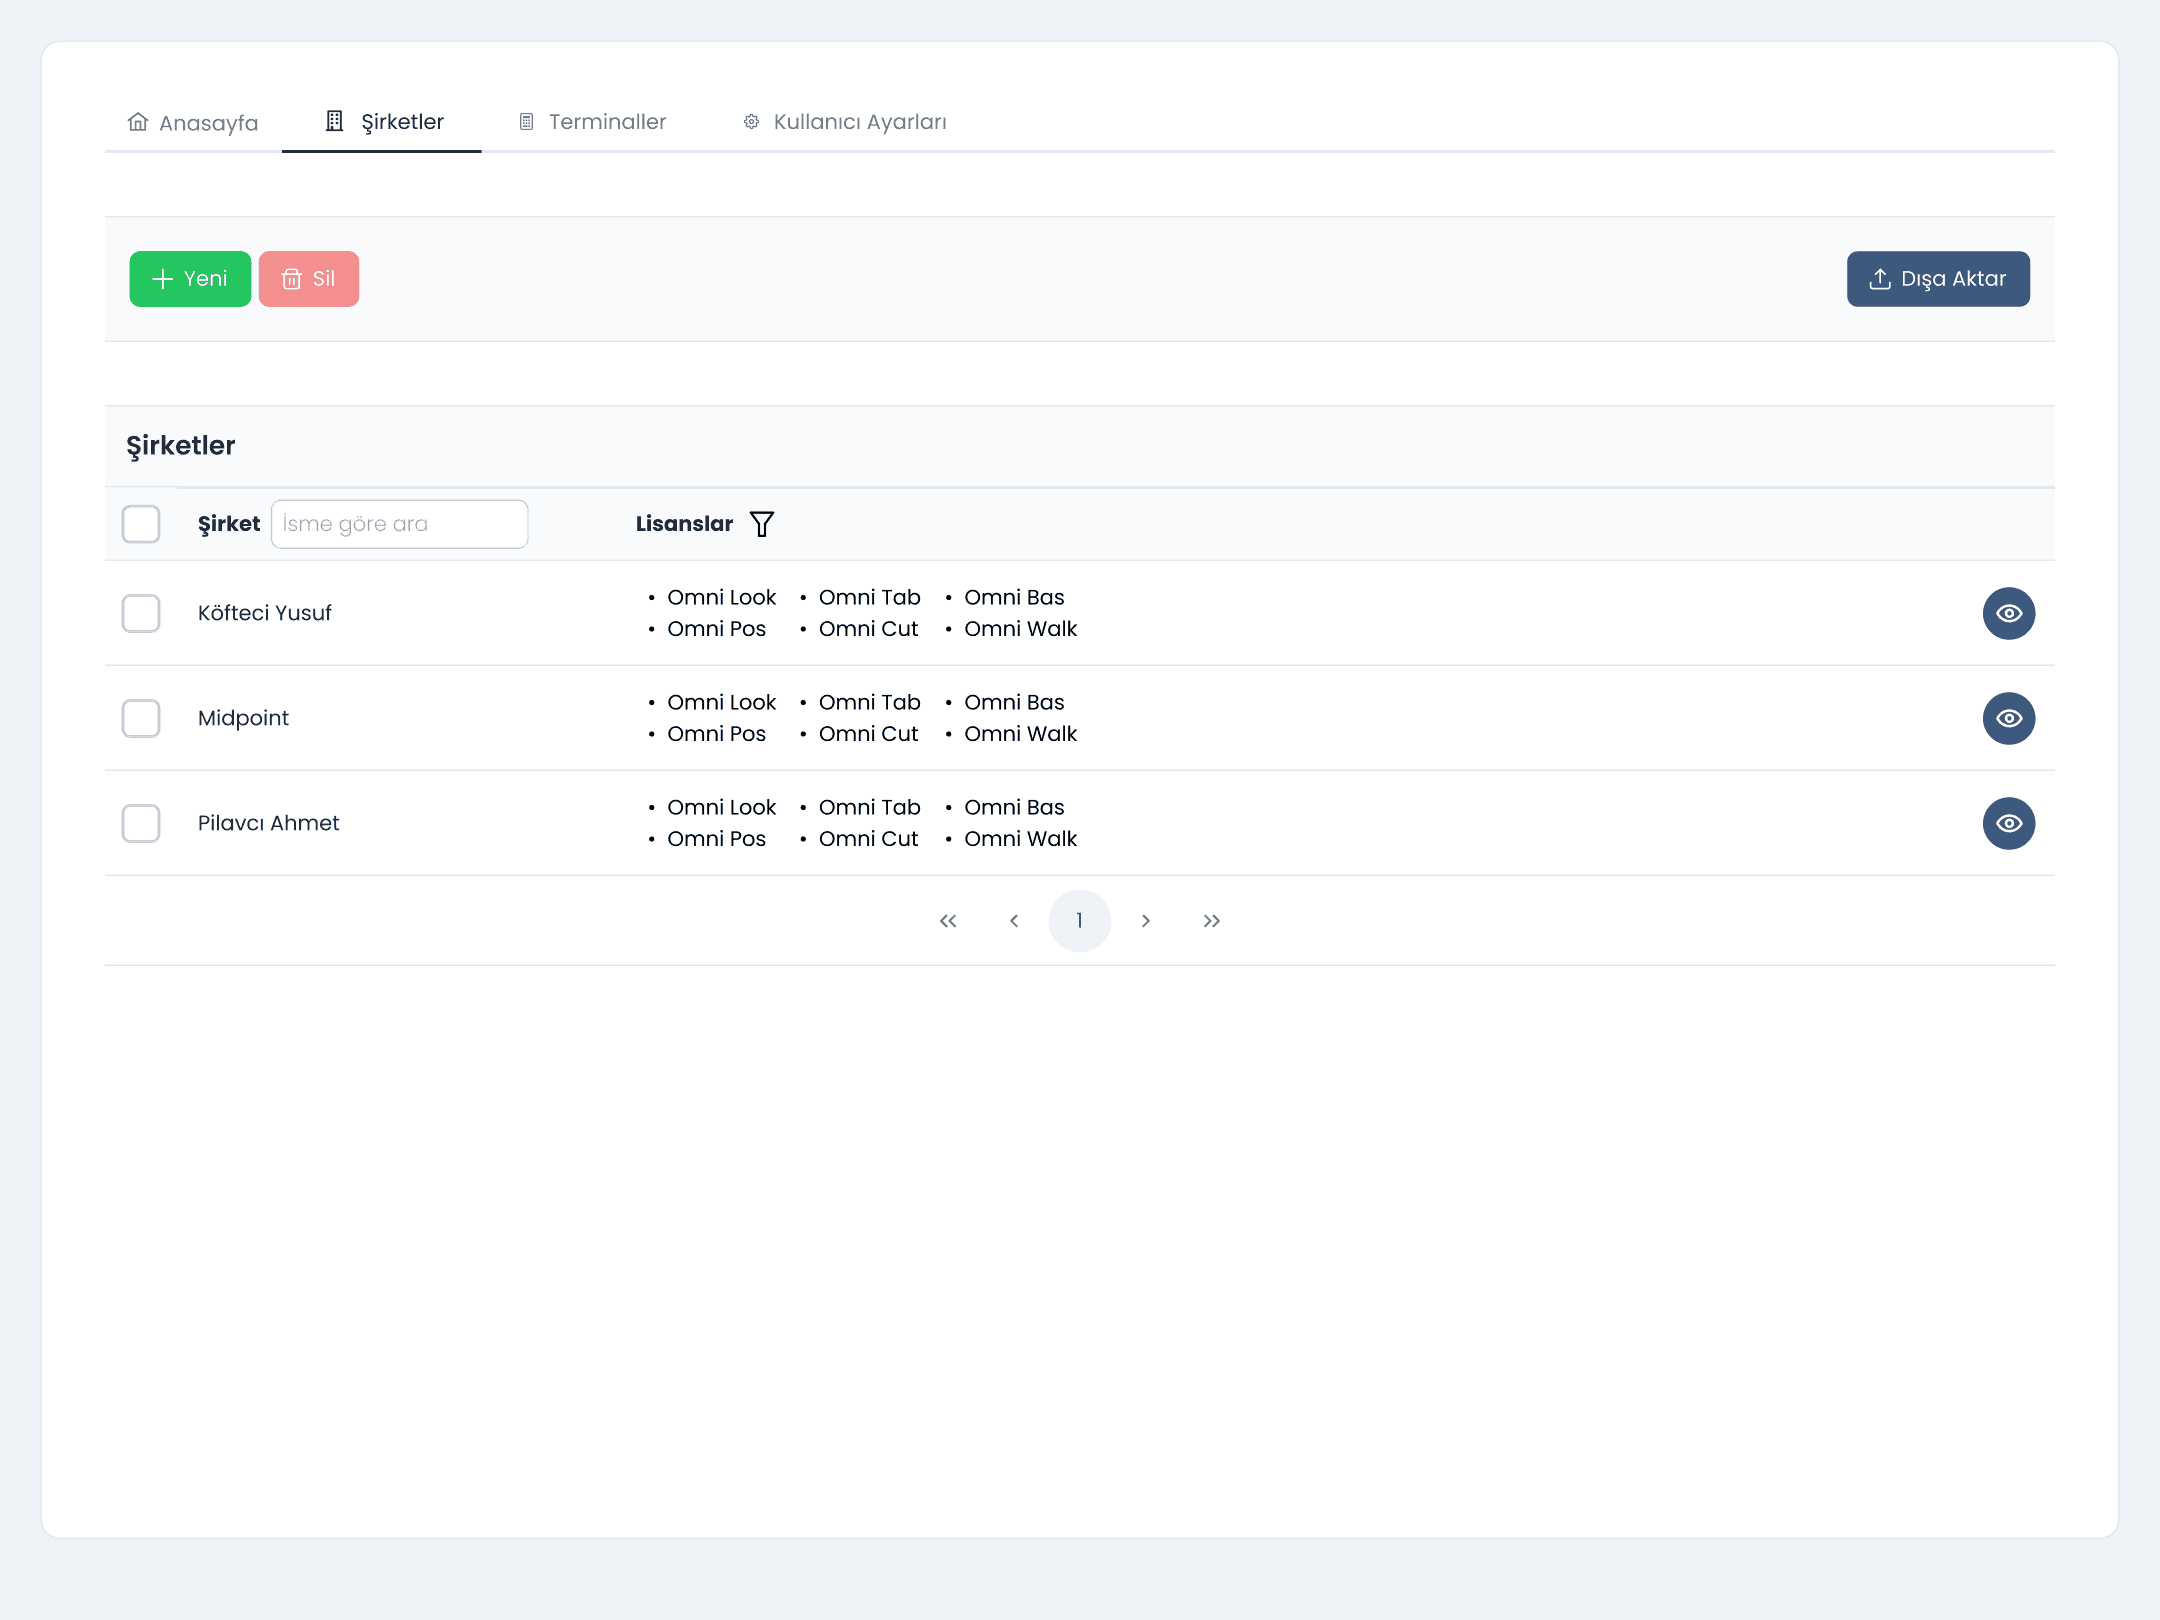This screenshot has height=1620, width=2160.
Task: Open the Anasayfa tab
Action: click(193, 122)
